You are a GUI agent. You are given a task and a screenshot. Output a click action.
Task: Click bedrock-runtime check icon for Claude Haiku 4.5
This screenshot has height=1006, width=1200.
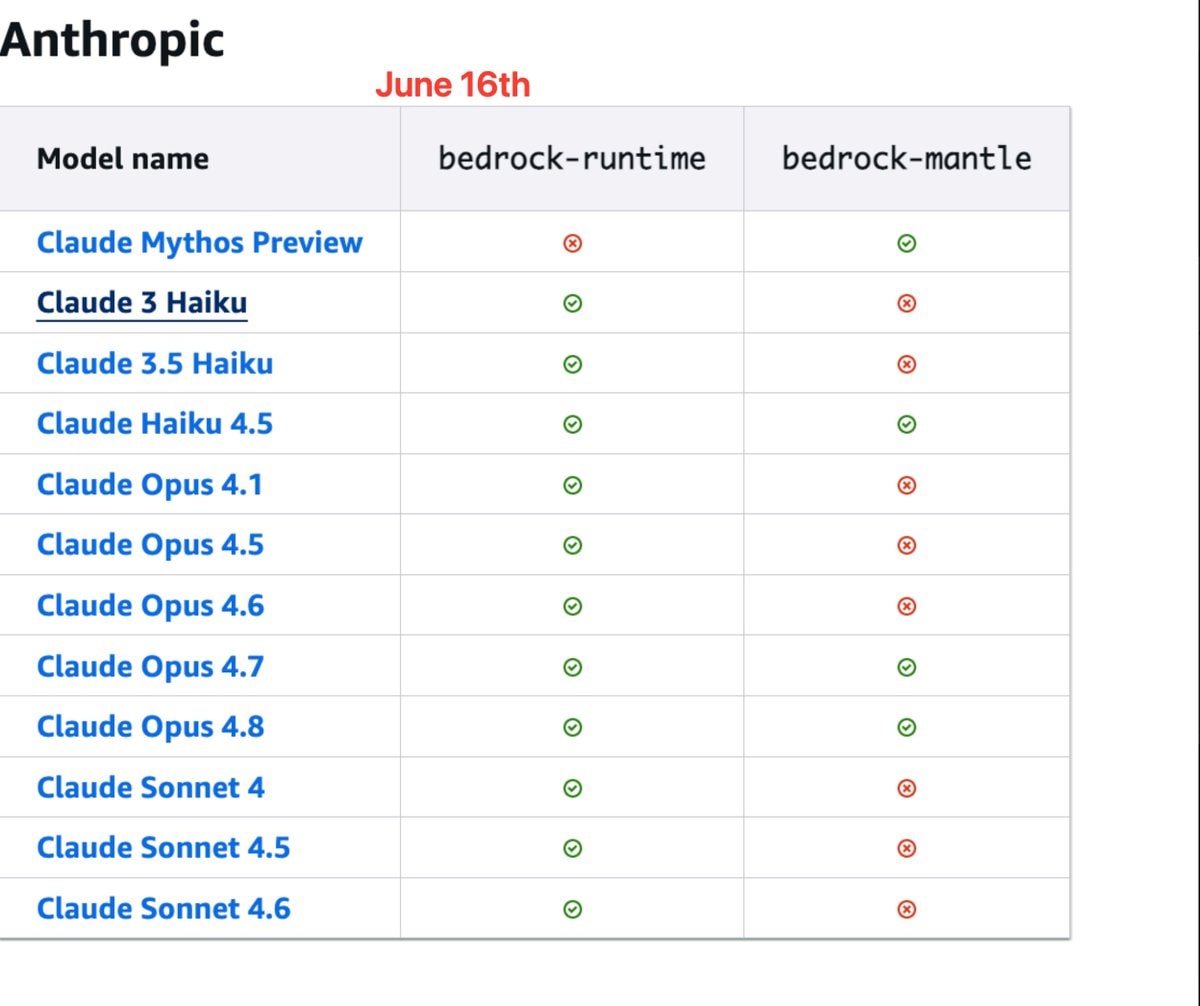coord(572,425)
